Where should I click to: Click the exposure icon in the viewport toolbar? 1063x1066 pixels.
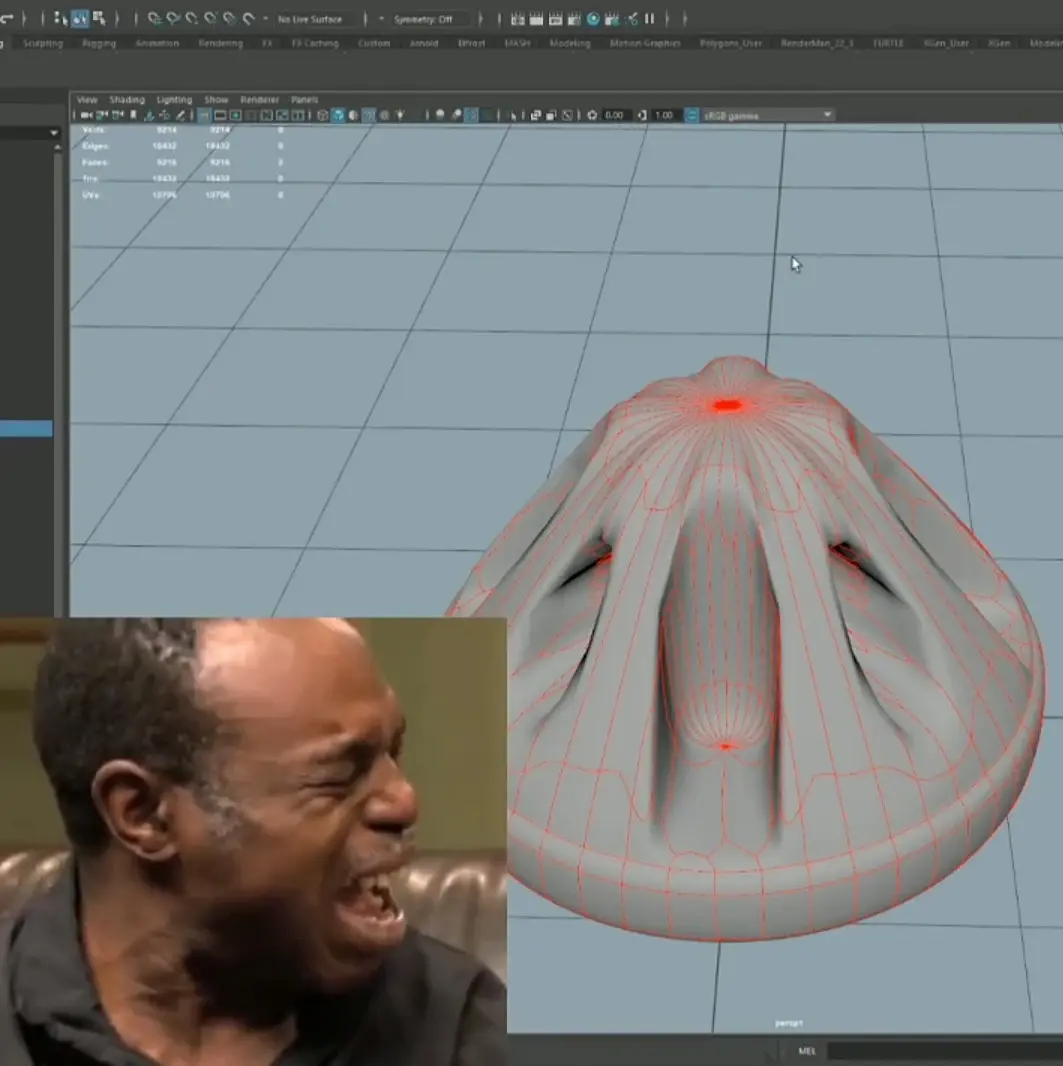click(592, 115)
